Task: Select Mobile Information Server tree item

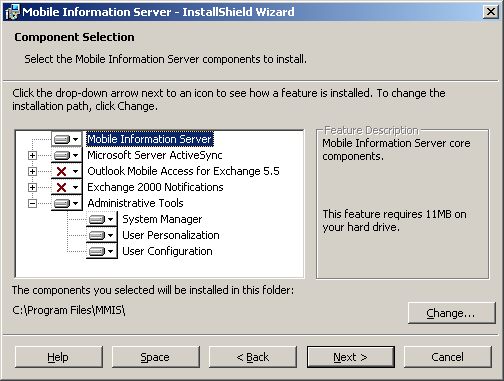Action: (x=150, y=139)
